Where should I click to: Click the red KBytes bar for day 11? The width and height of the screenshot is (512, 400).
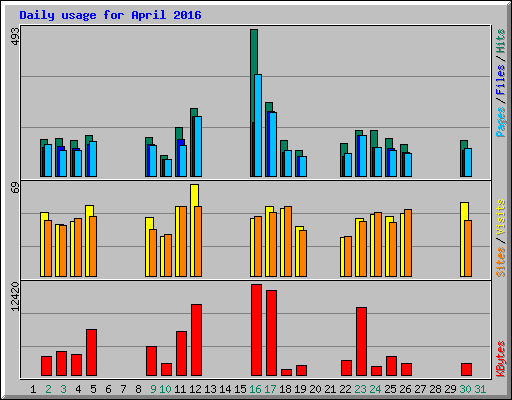coord(181,354)
